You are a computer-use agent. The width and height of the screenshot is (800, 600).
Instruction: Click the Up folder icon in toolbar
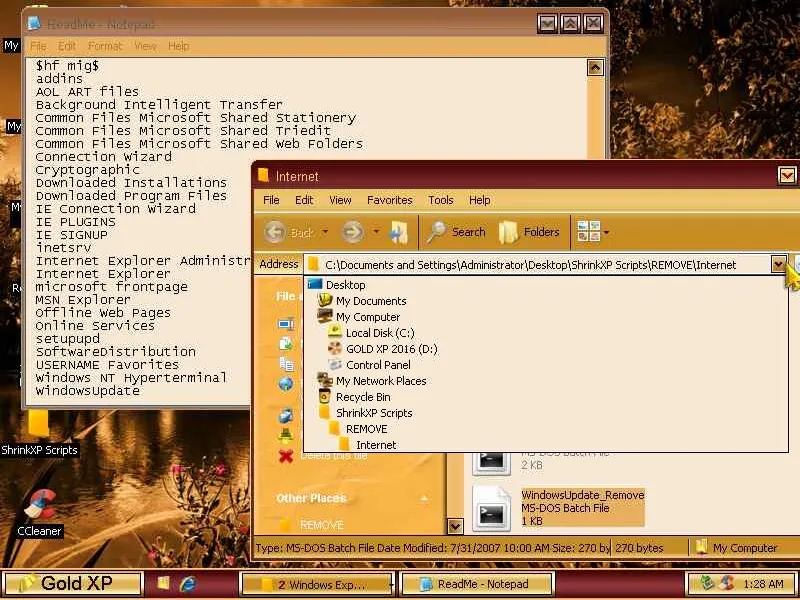(398, 232)
